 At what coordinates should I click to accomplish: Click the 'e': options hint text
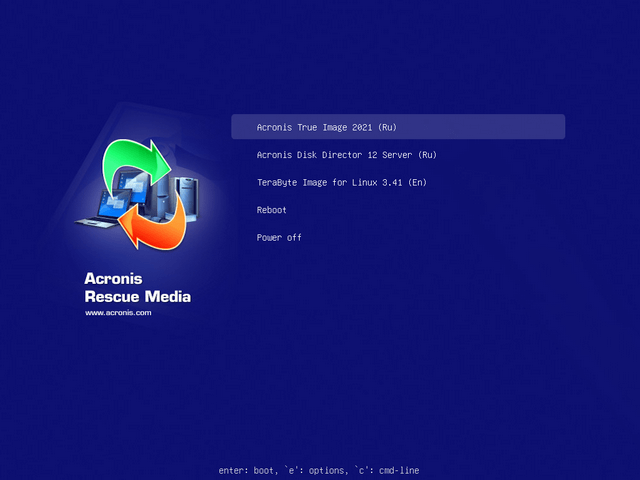pyautogui.click(x=310, y=470)
